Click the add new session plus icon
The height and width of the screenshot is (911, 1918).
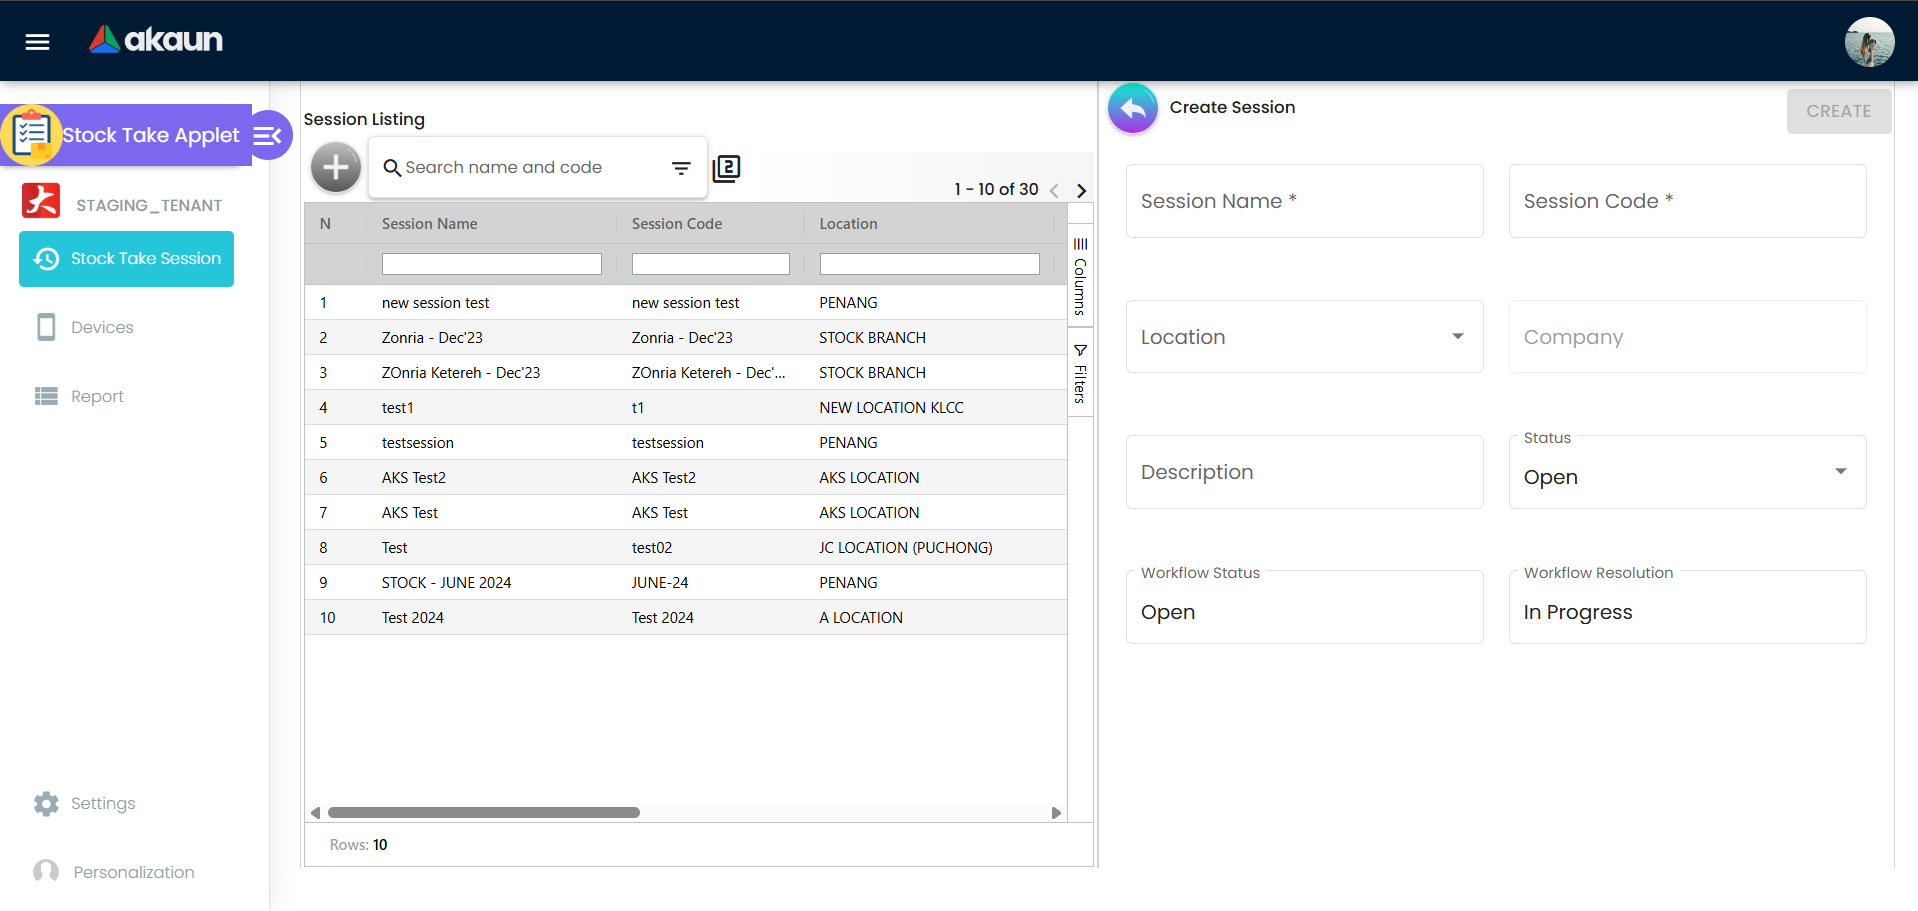(335, 167)
